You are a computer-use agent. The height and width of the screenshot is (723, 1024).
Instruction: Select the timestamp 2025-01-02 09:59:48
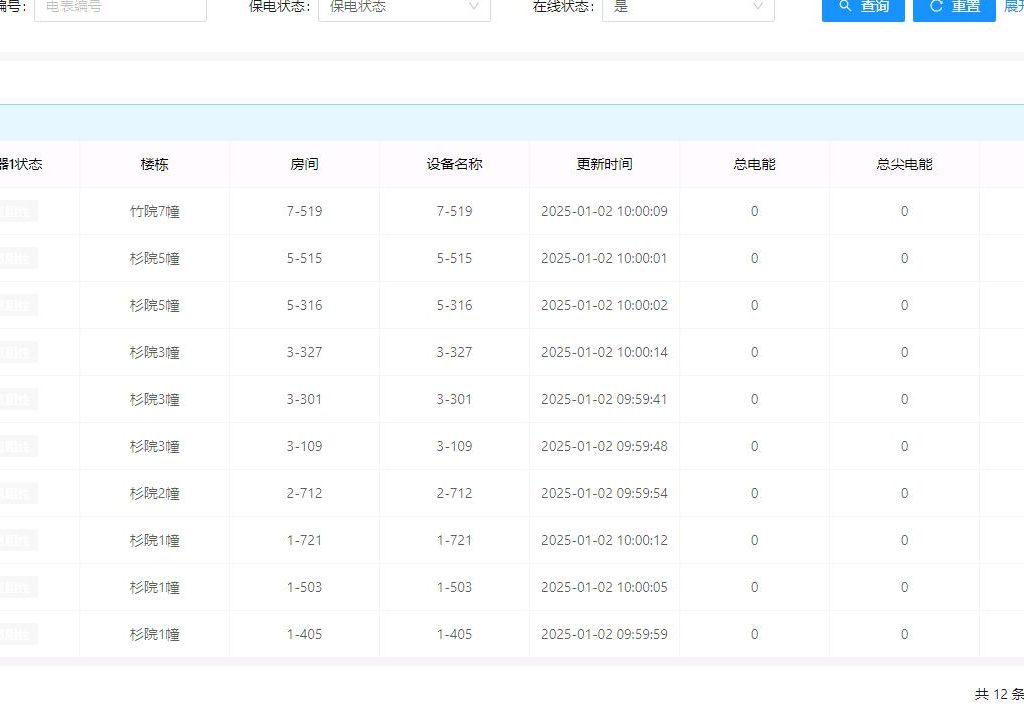(x=605, y=447)
